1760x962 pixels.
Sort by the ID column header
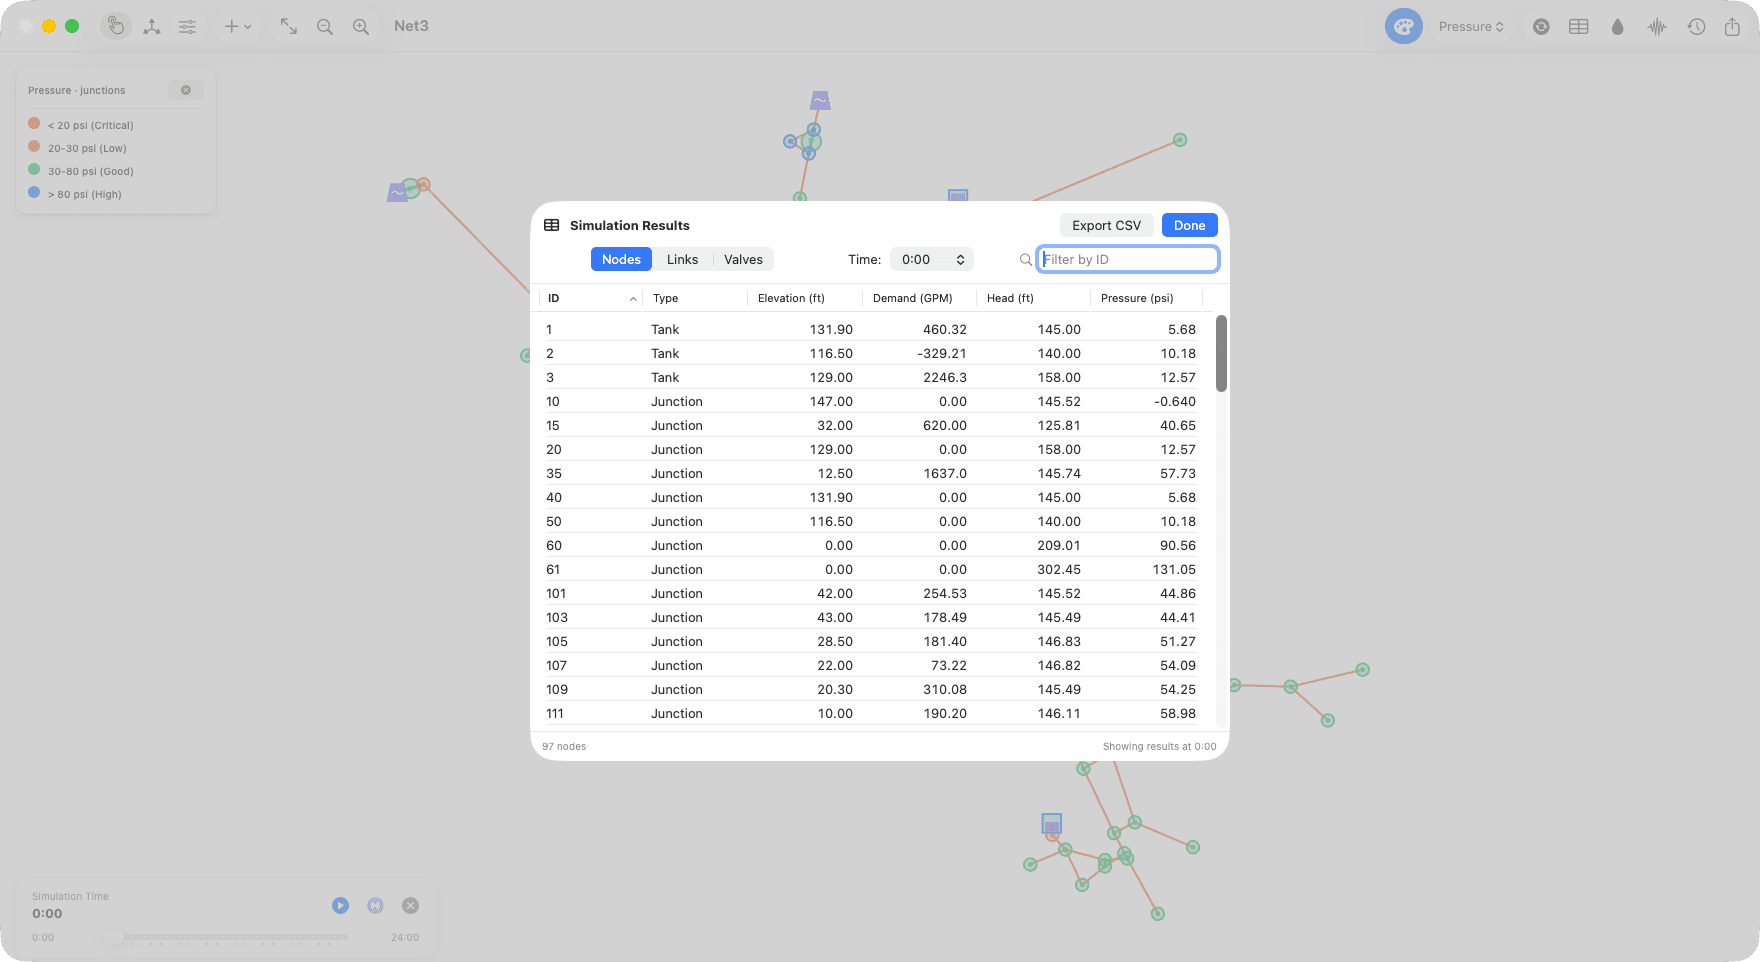tap(591, 298)
